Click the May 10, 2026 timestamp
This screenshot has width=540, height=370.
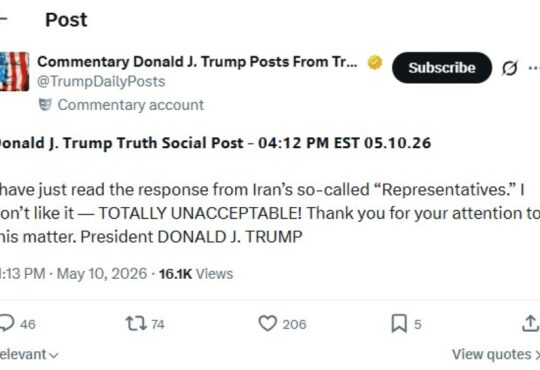102,274
